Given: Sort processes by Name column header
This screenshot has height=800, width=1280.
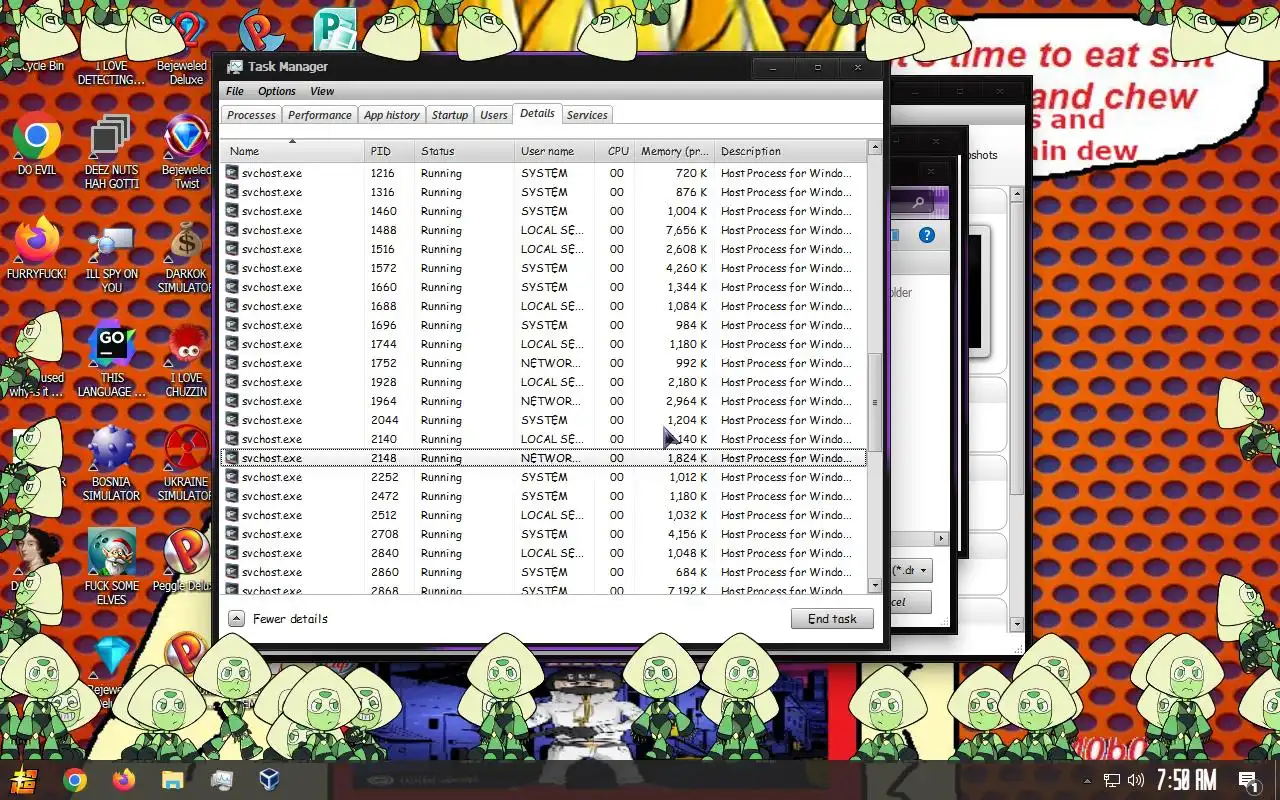Looking at the screenshot, I should click(293, 151).
